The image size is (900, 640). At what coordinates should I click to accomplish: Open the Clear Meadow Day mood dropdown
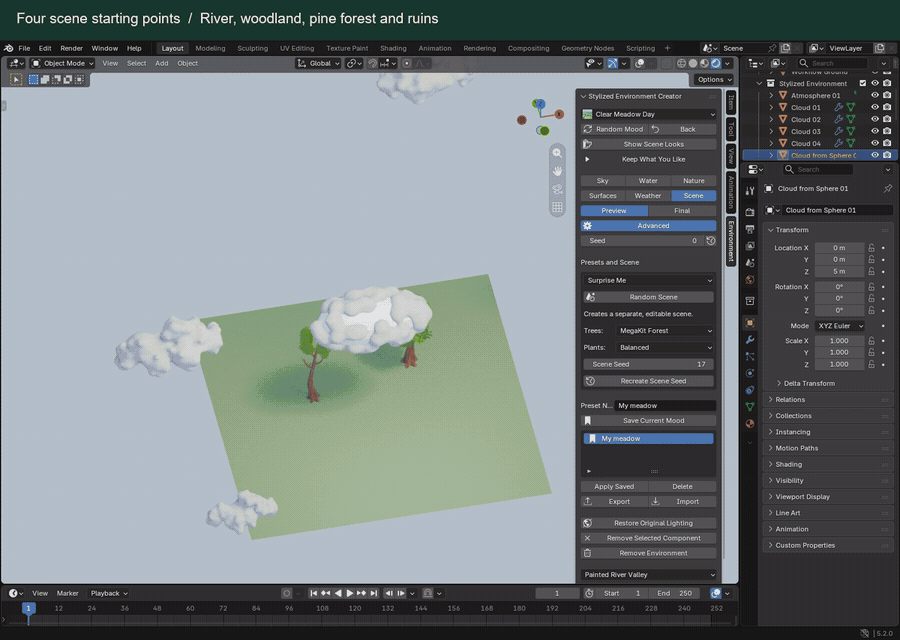pyautogui.click(x=649, y=114)
